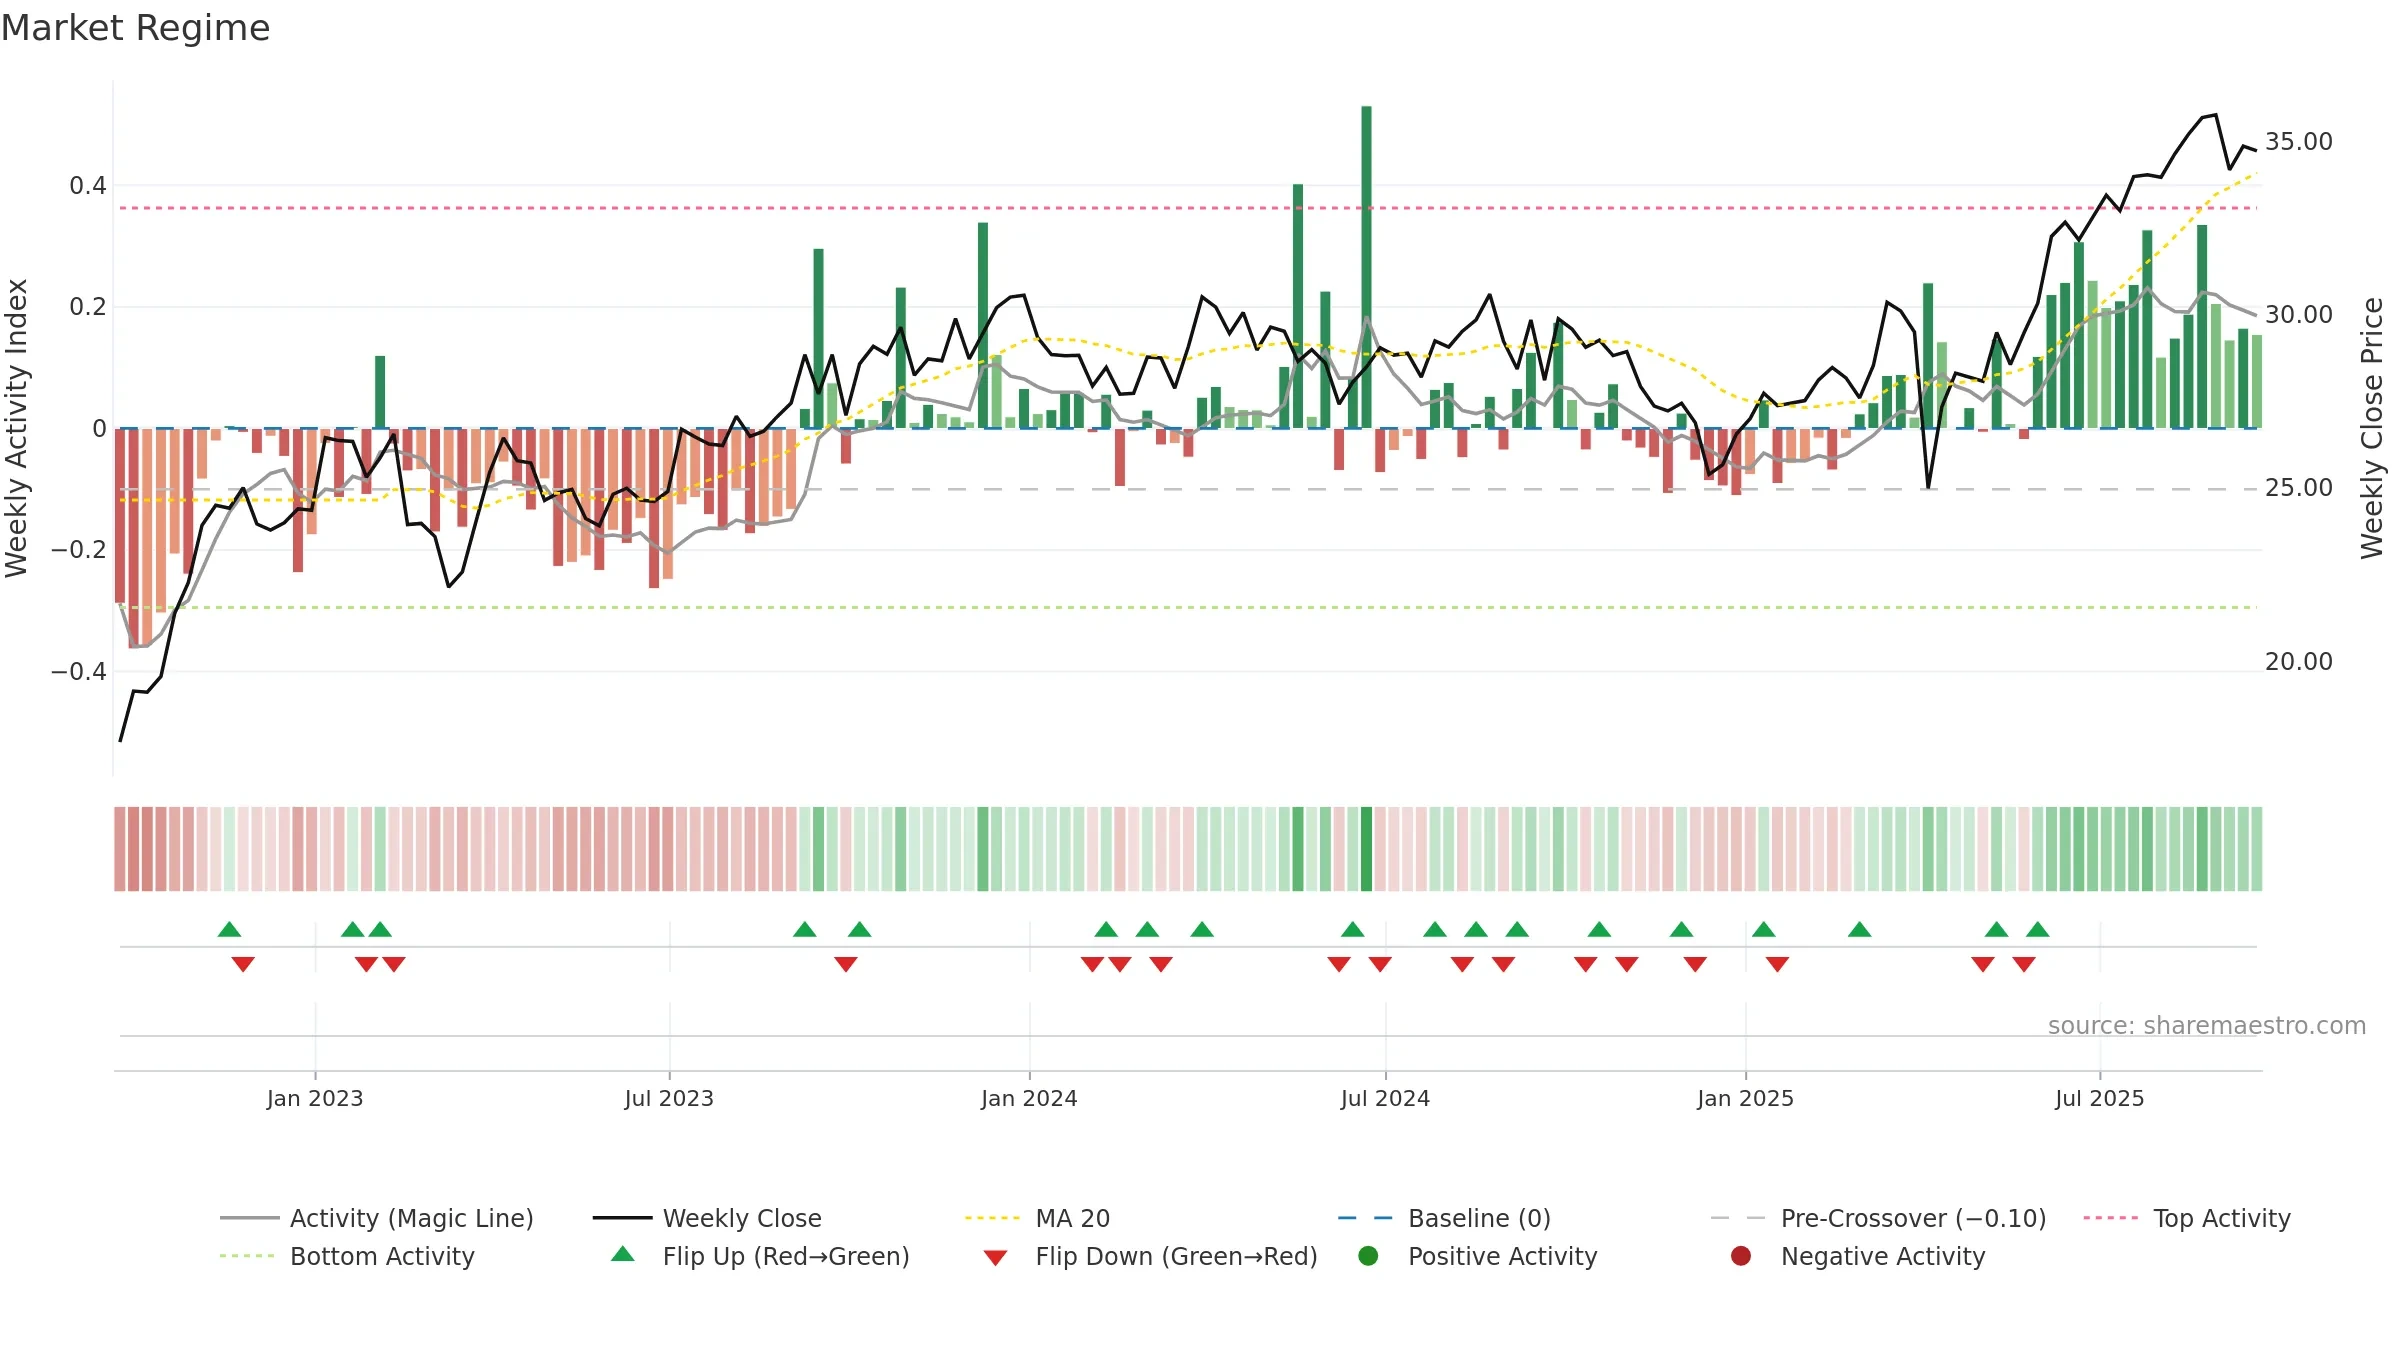Click the Jan 2025 axis label
The width and height of the screenshot is (2400, 1350).
(1745, 1099)
